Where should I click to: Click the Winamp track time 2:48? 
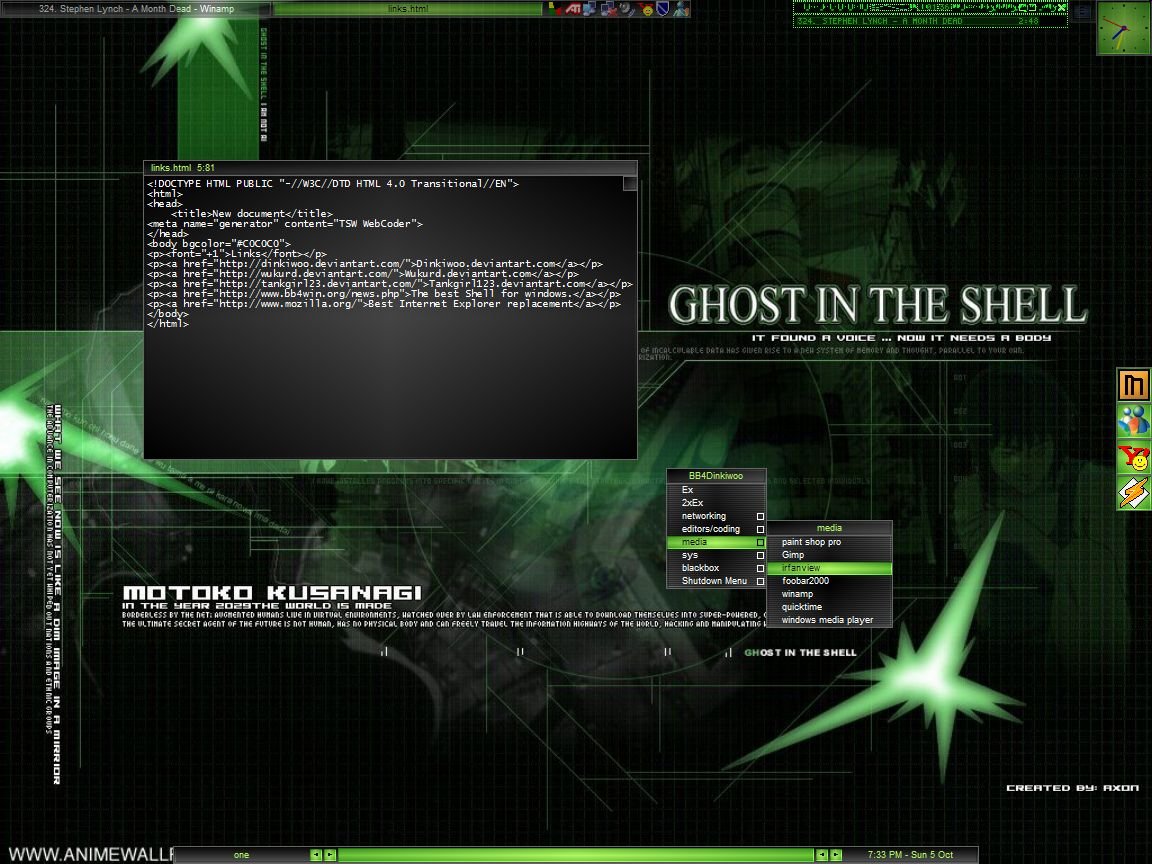pyautogui.click(x=1029, y=21)
